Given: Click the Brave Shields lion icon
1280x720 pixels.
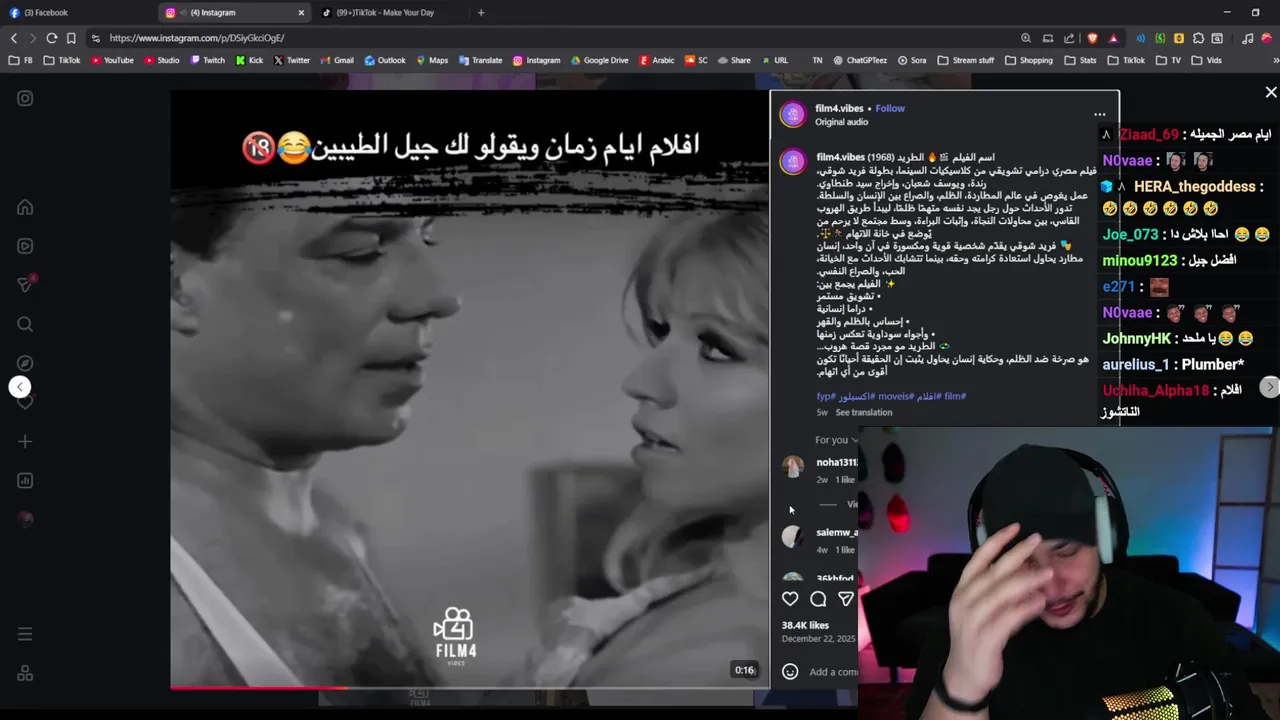Looking at the screenshot, I should pyautogui.click(x=1092, y=38).
